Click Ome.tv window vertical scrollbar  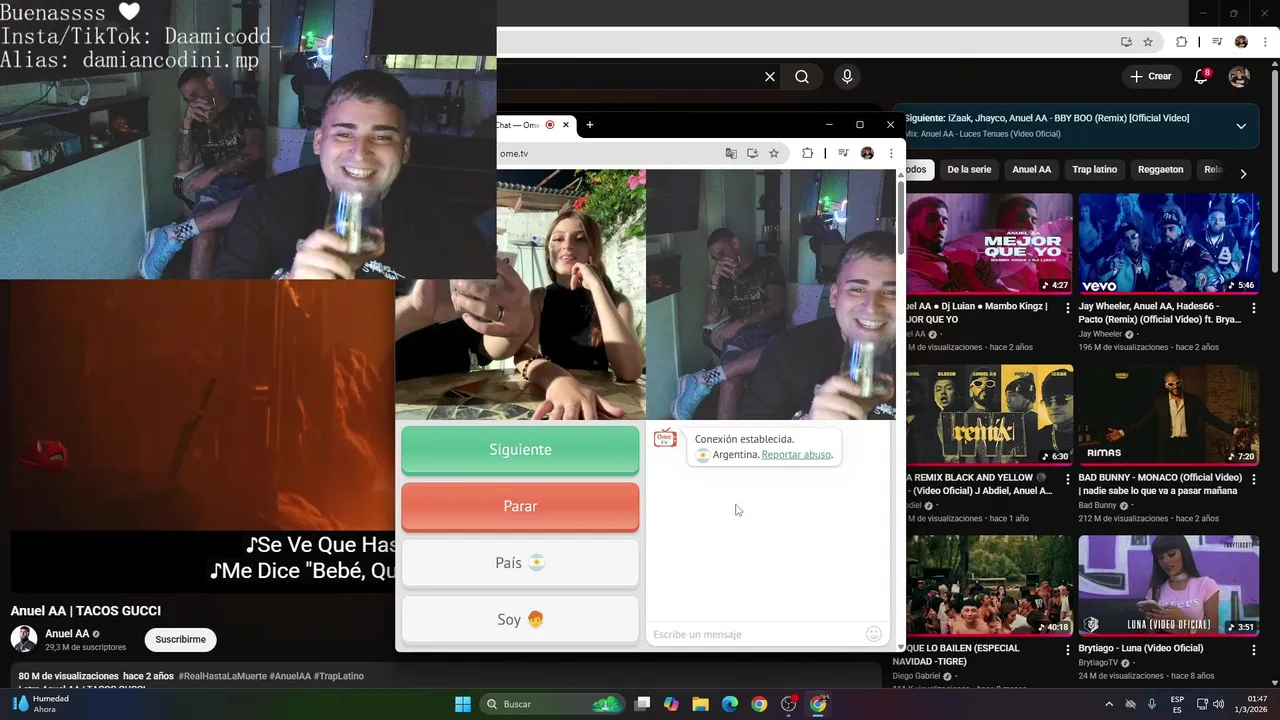[900, 220]
